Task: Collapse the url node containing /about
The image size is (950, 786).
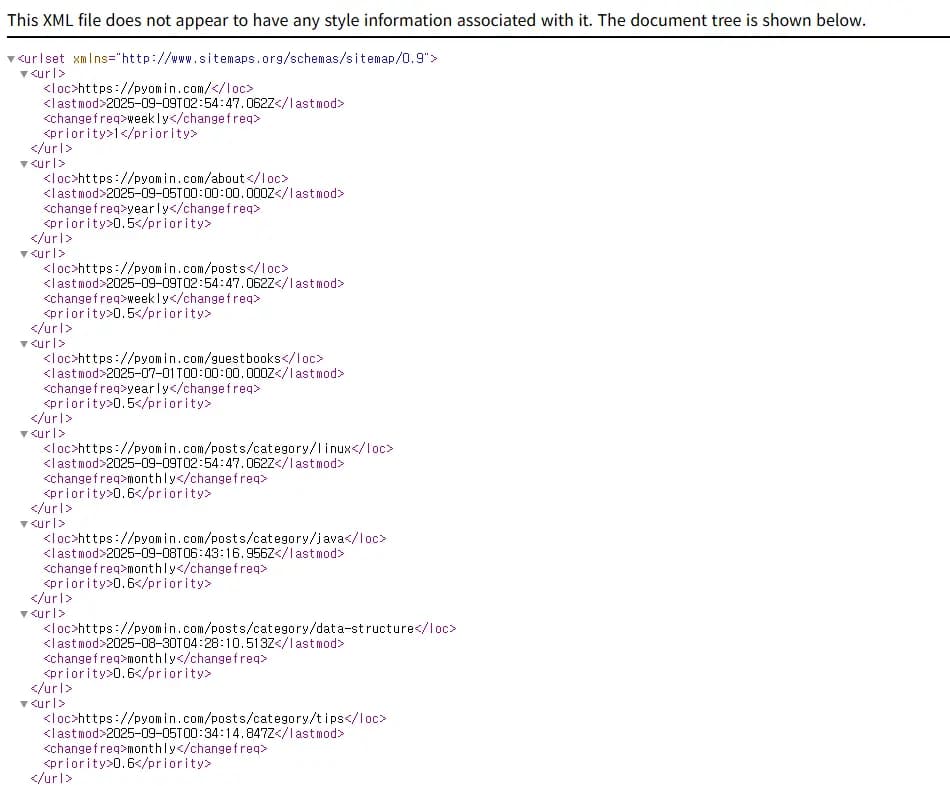Action: coord(24,164)
